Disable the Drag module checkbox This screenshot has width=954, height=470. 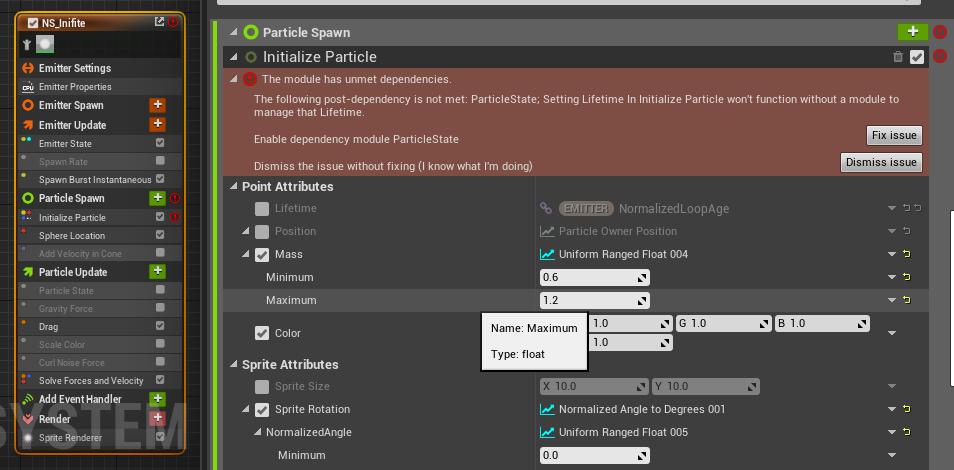coord(160,326)
